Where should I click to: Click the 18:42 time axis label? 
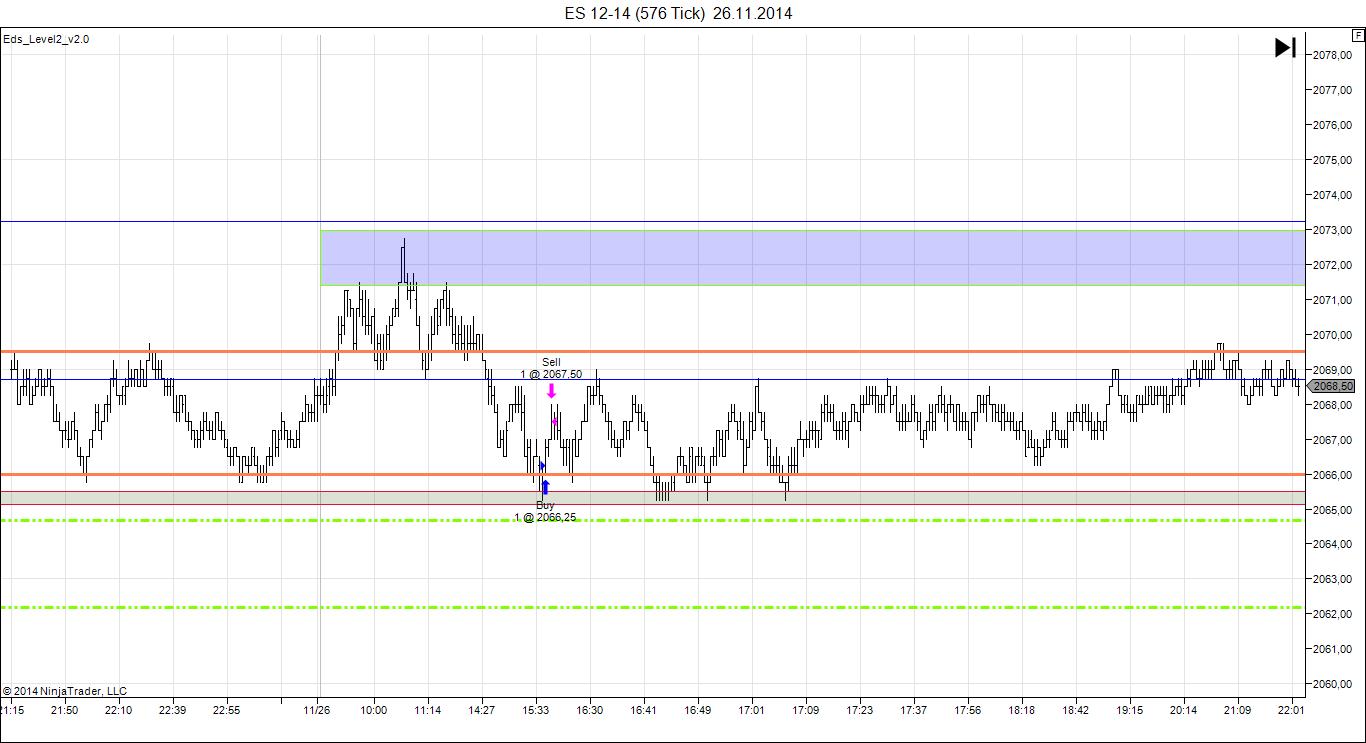[x=1076, y=710]
